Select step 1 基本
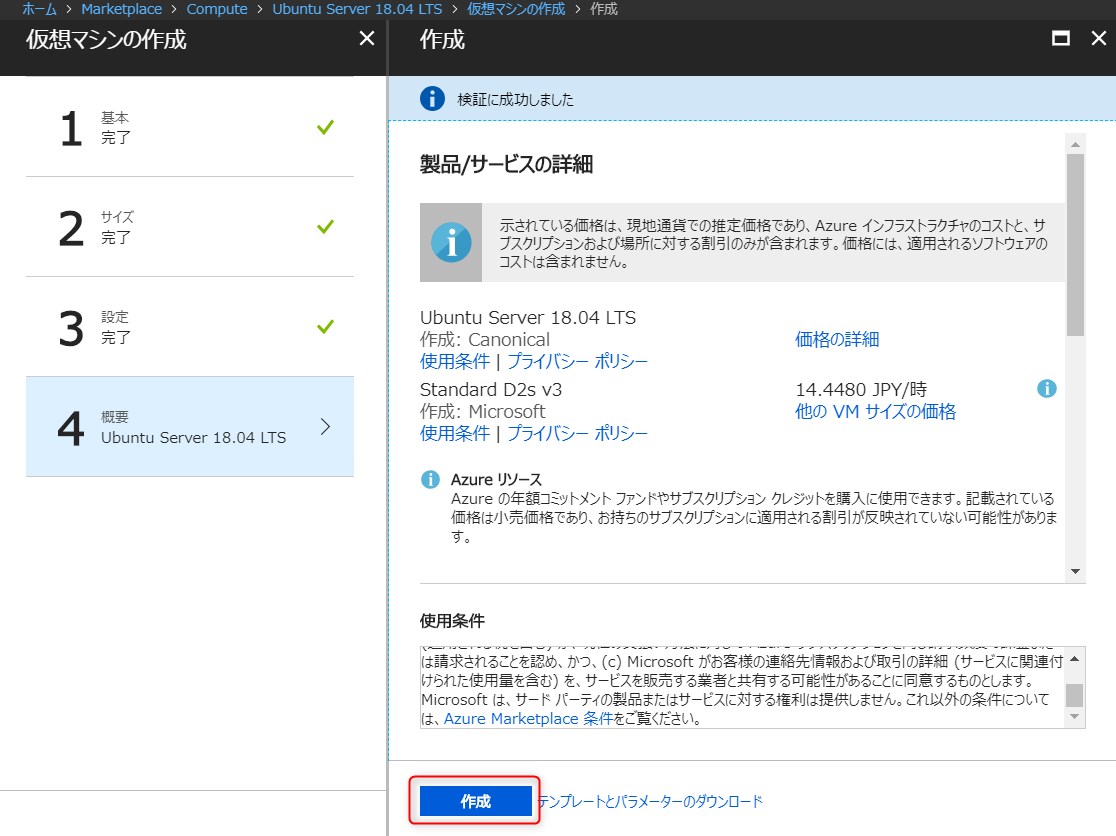The image size is (1116, 836). pyautogui.click(x=190, y=127)
